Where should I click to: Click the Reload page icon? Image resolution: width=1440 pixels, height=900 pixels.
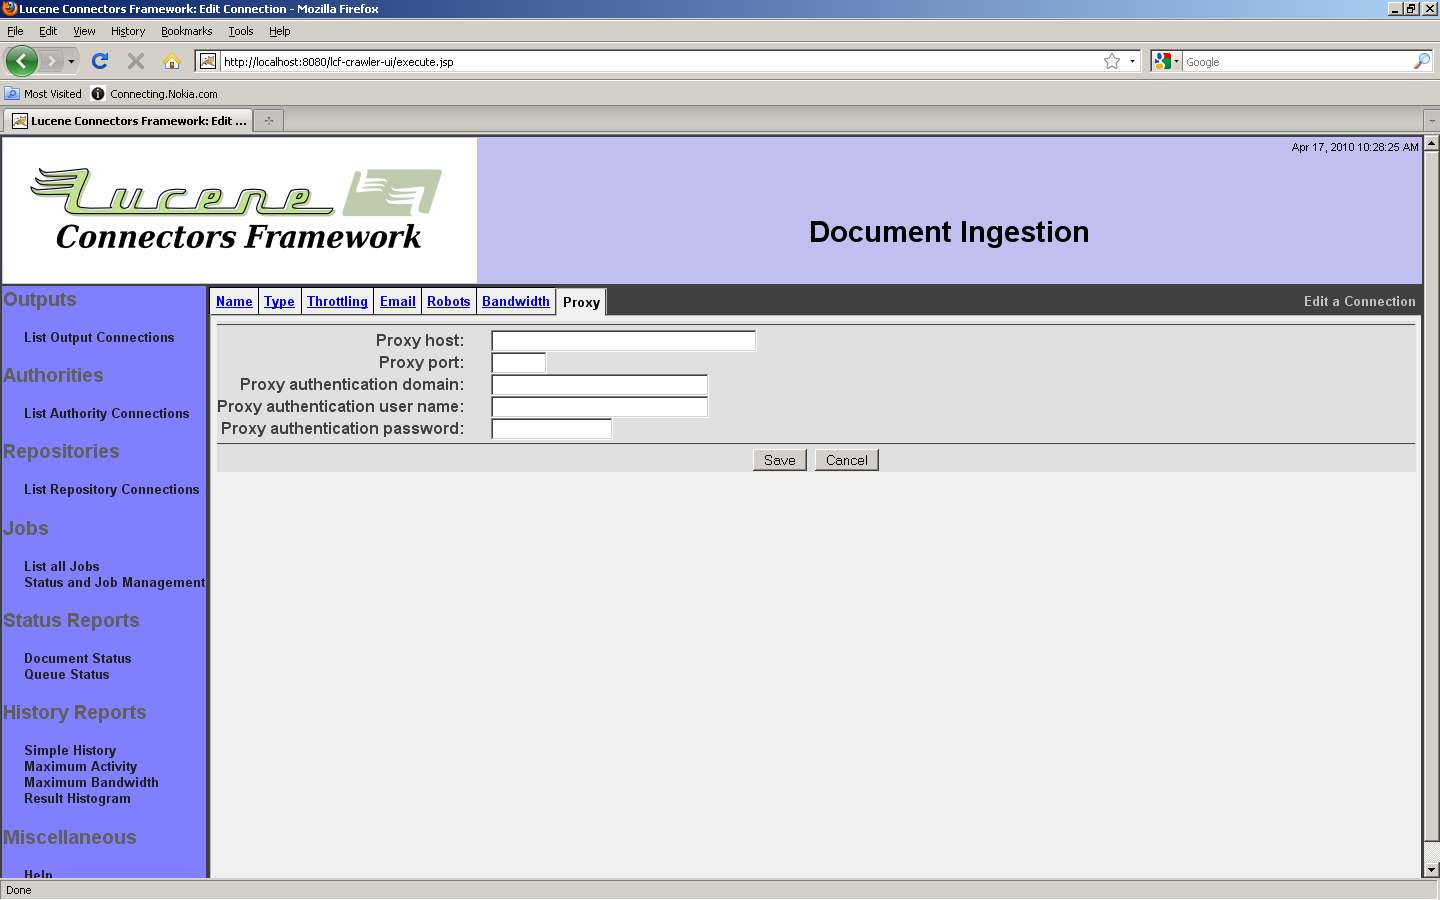coord(100,61)
